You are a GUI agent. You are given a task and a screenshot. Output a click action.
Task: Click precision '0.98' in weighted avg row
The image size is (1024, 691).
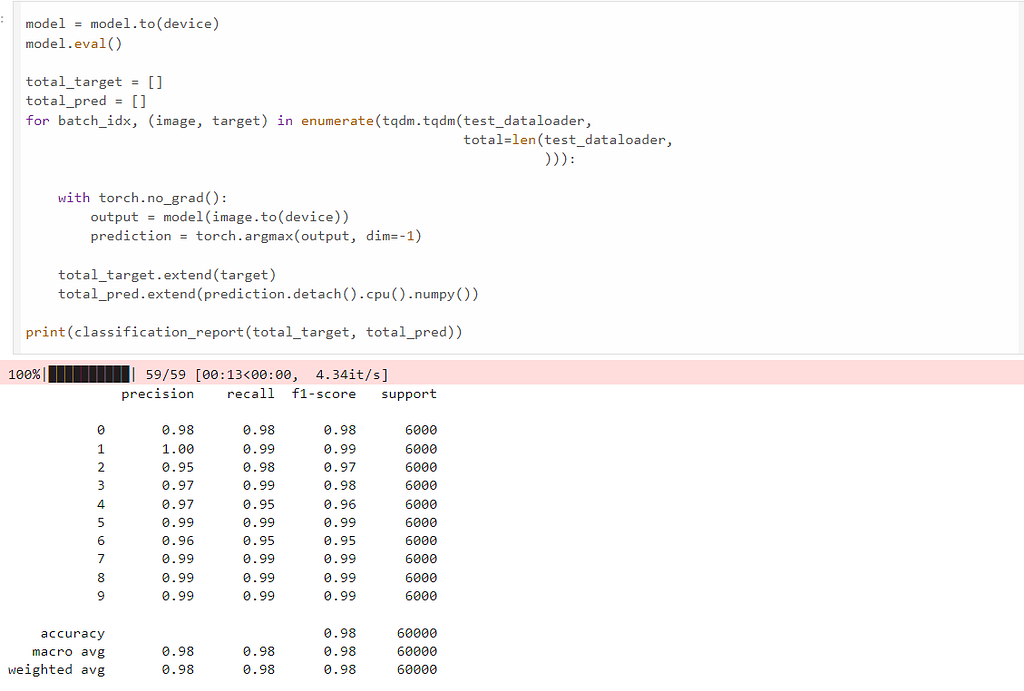pyautogui.click(x=178, y=669)
